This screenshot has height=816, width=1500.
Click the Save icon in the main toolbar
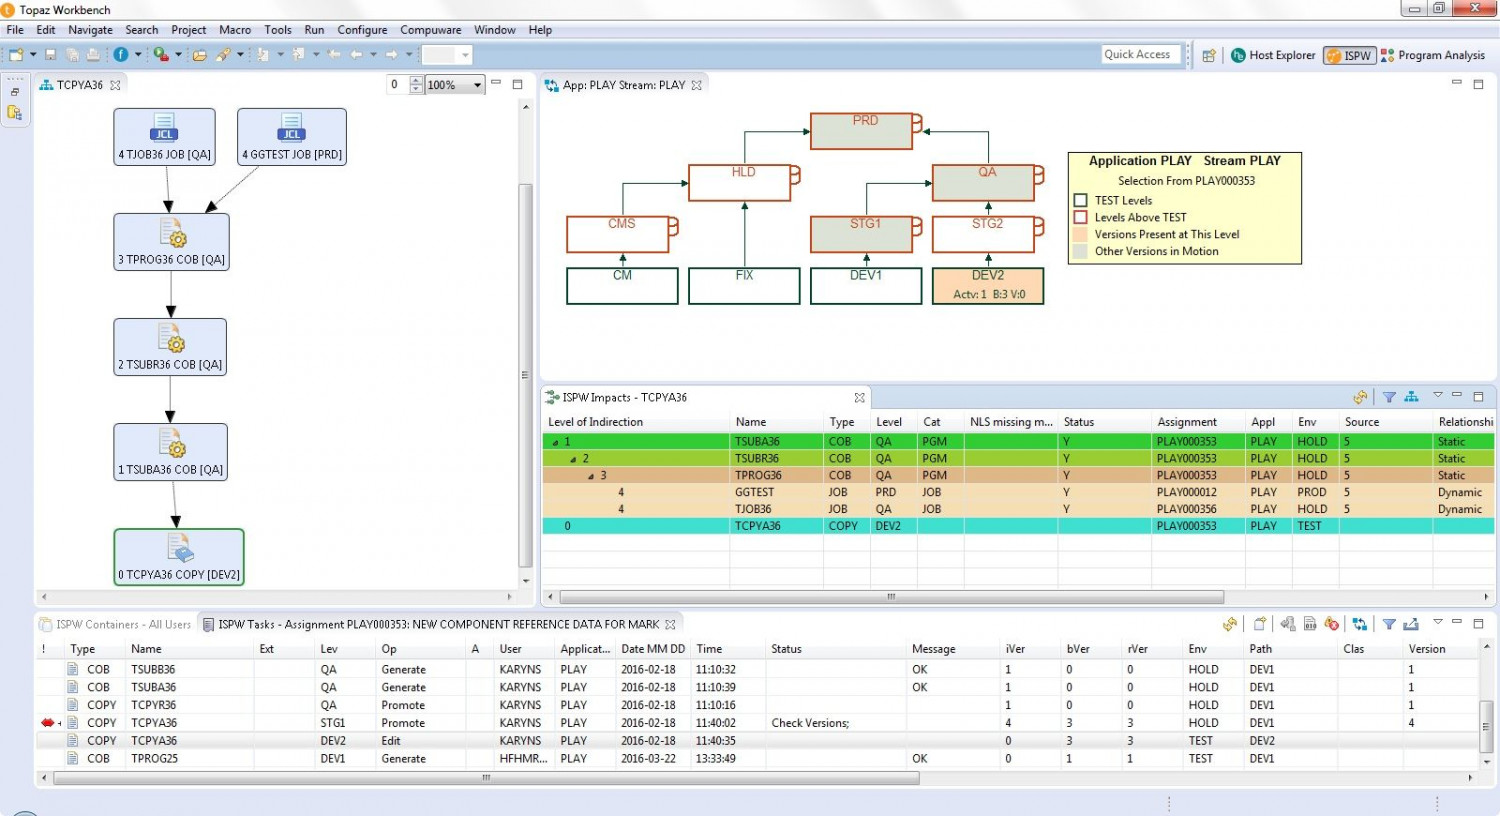pyautogui.click(x=50, y=54)
